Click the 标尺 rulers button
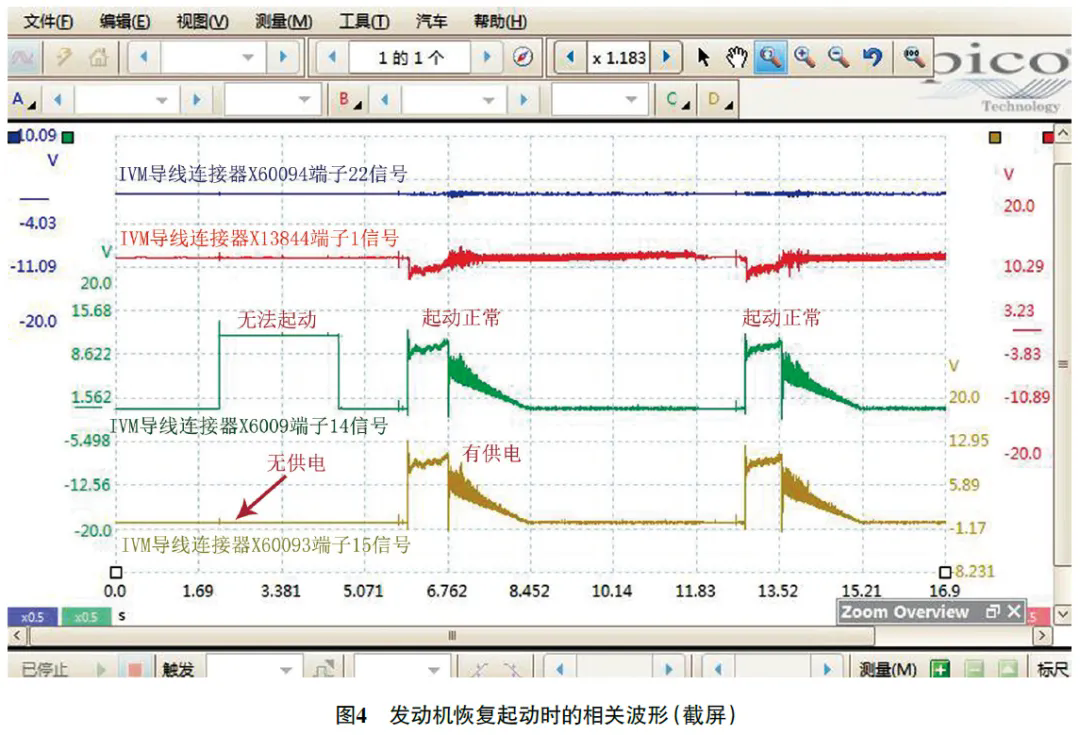 pos(1052,669)
